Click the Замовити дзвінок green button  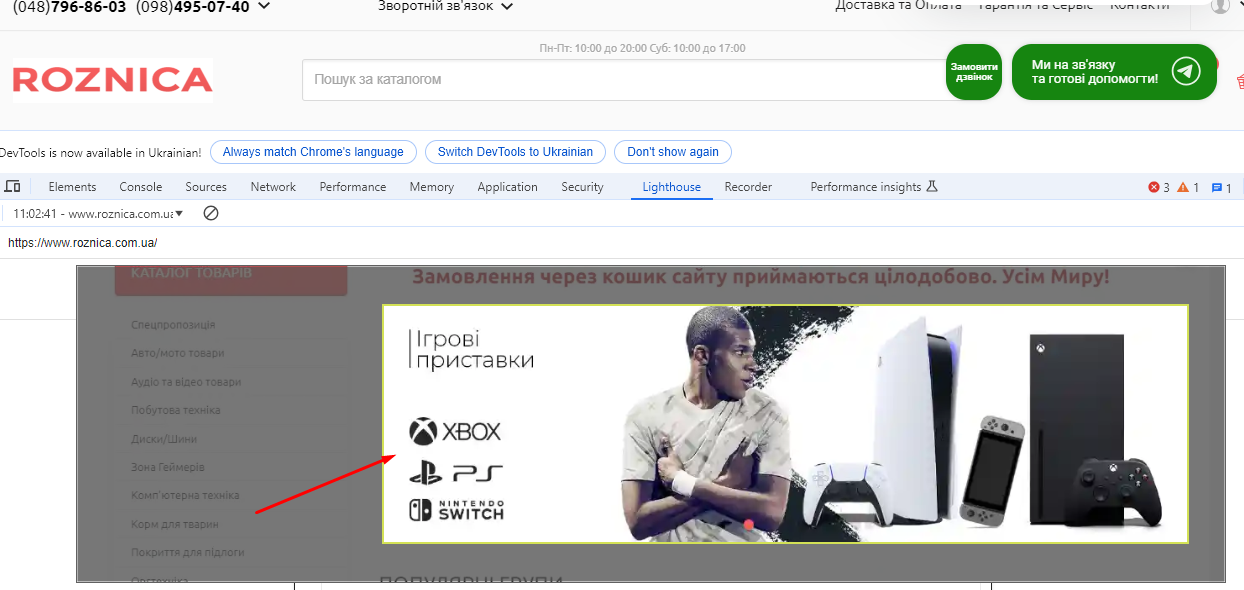pyautogui.click(x=973, y=72)
